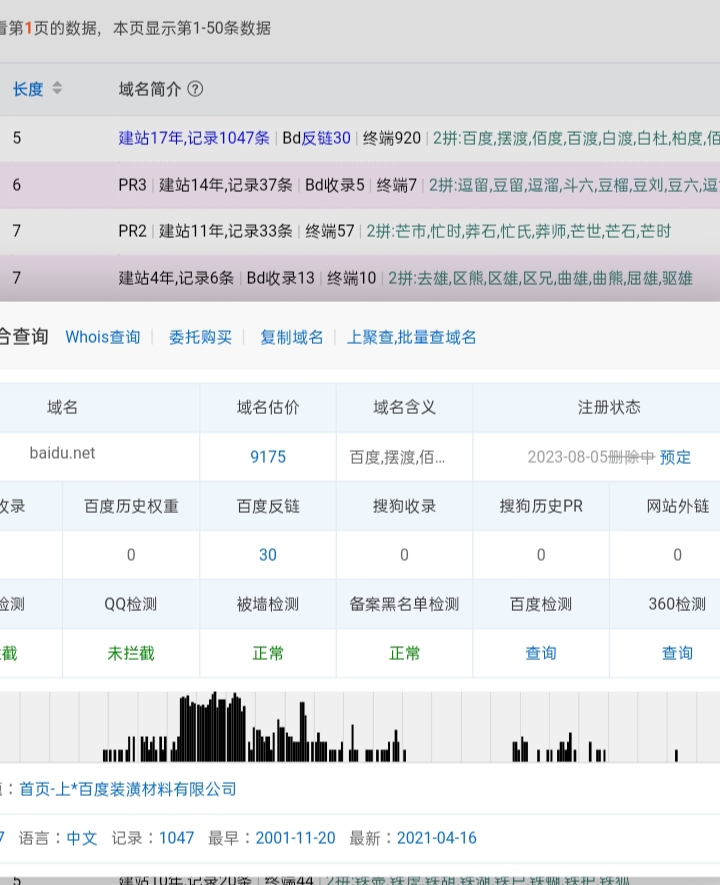Open Whois查询 link
Image resolution: width=720 pixels, height=885 pixels.
[x=103, y=337]
